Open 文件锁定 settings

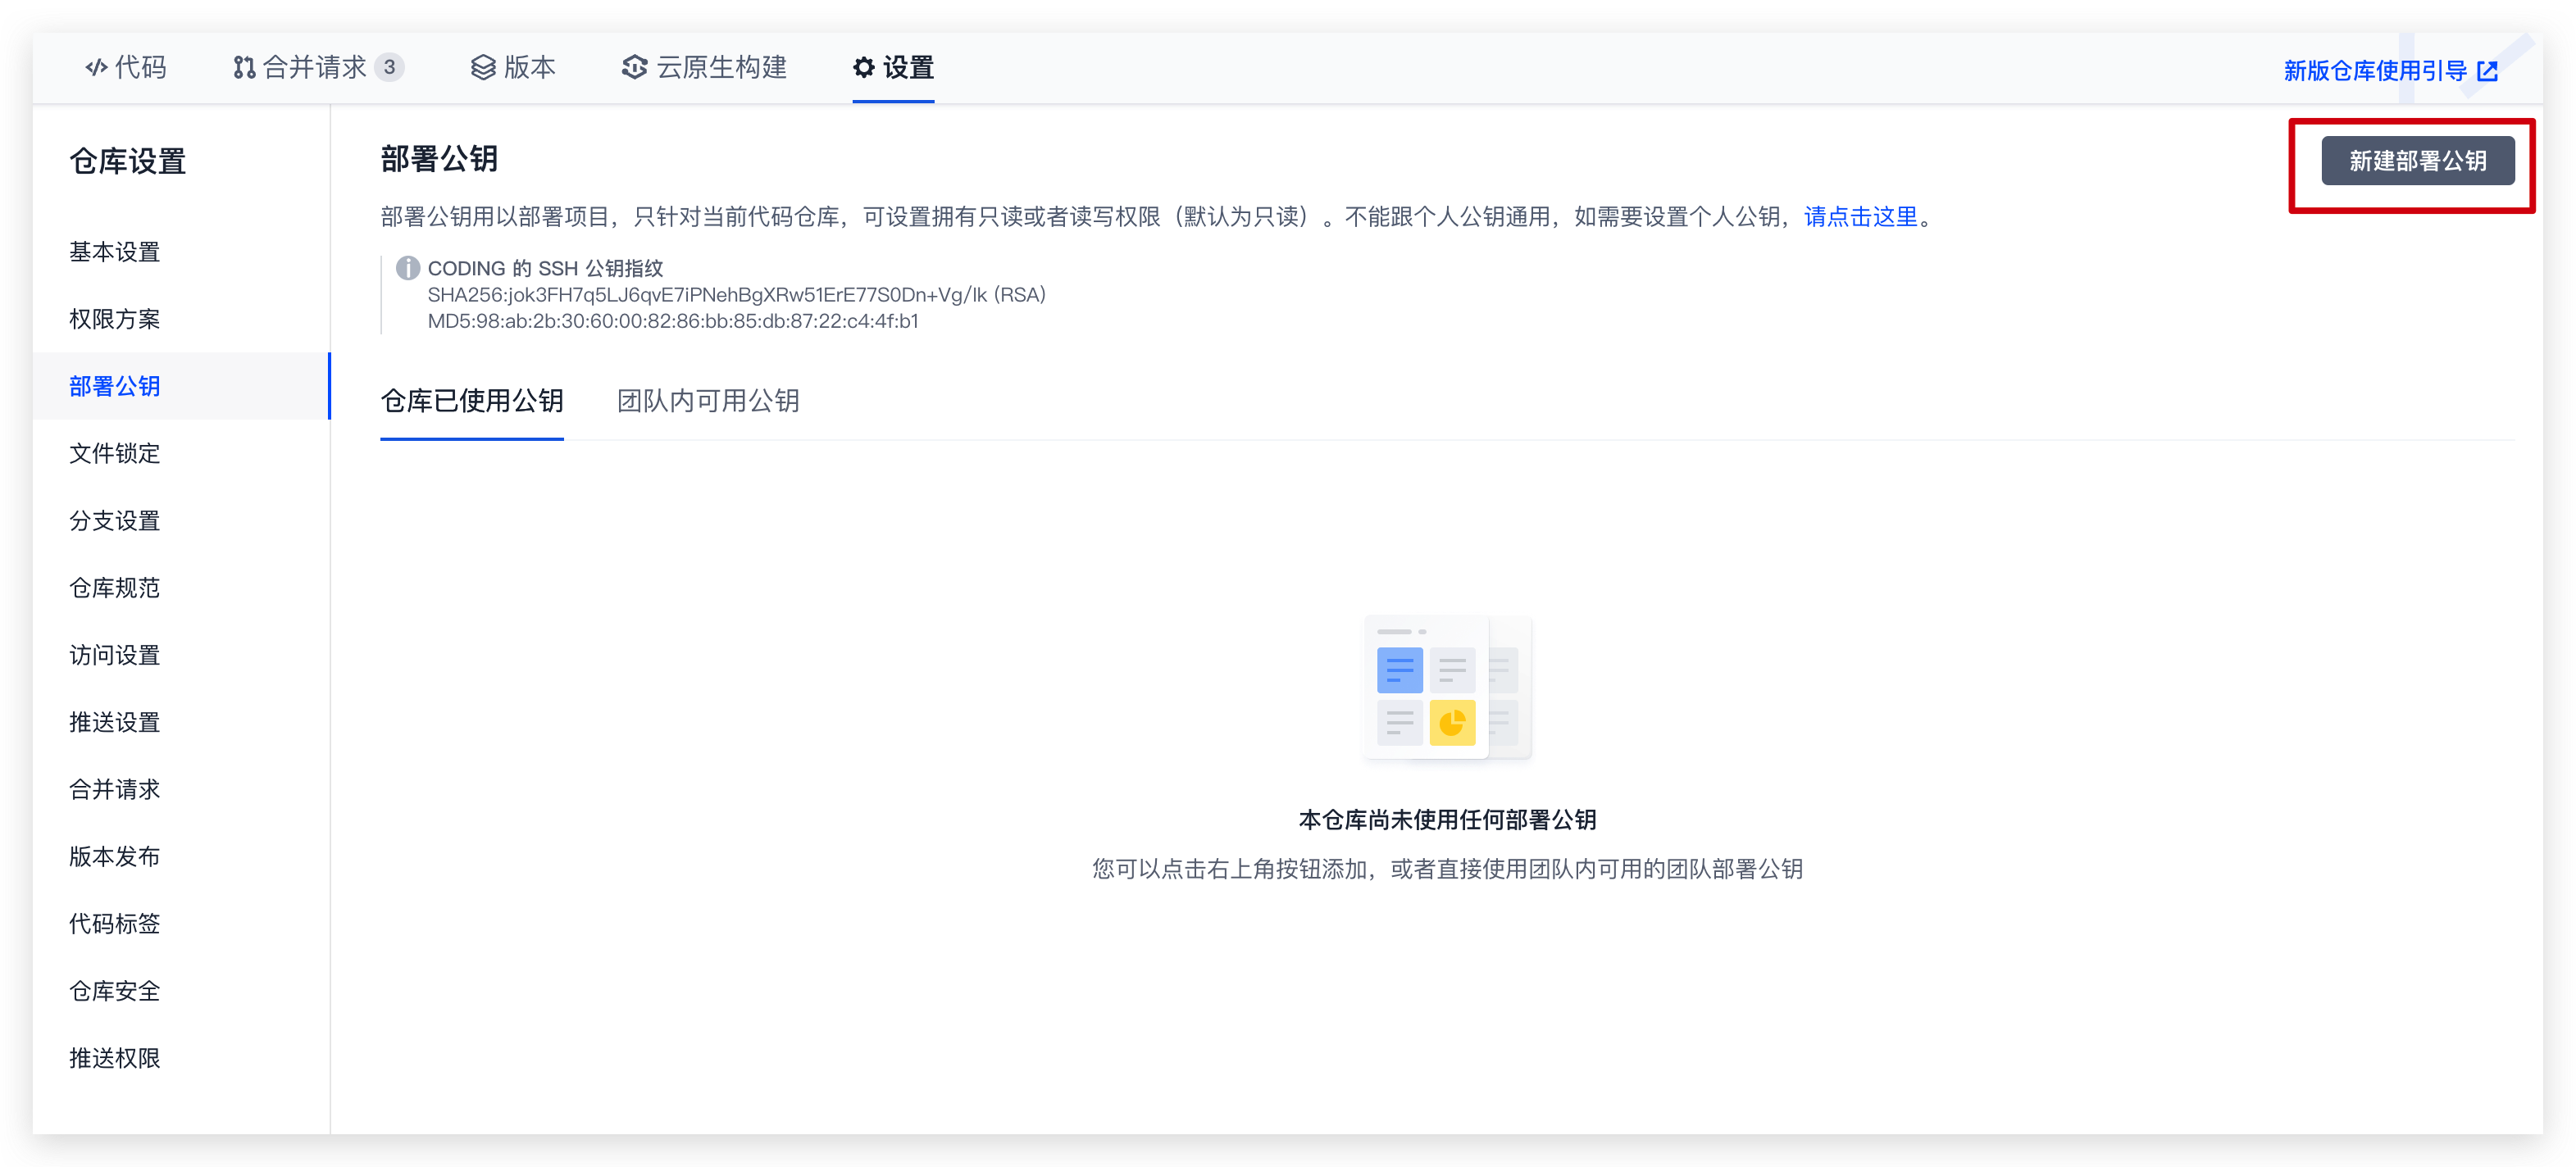point(115,453)
